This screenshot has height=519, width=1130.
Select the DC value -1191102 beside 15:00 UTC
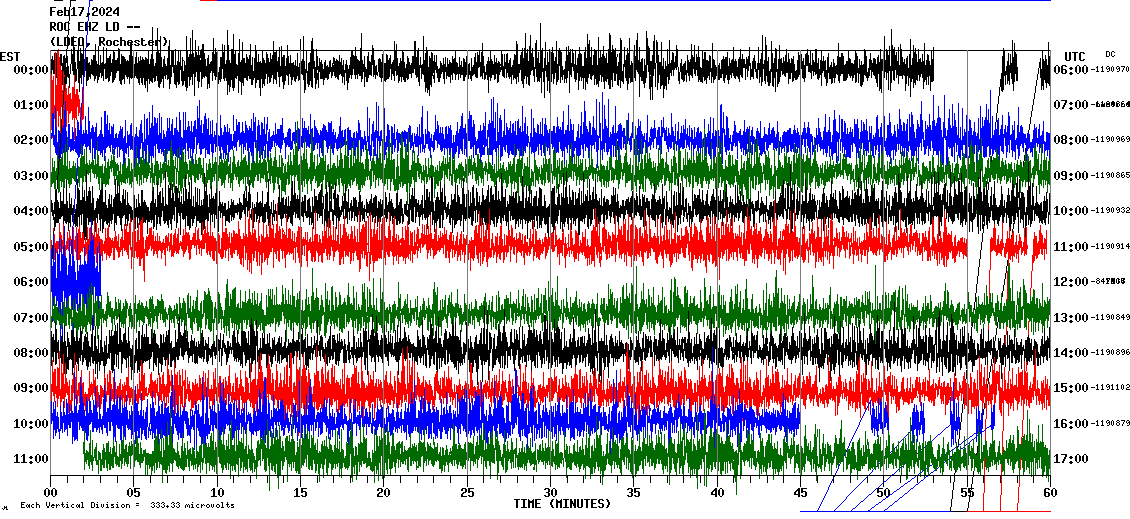click(x=1110, y=388)
